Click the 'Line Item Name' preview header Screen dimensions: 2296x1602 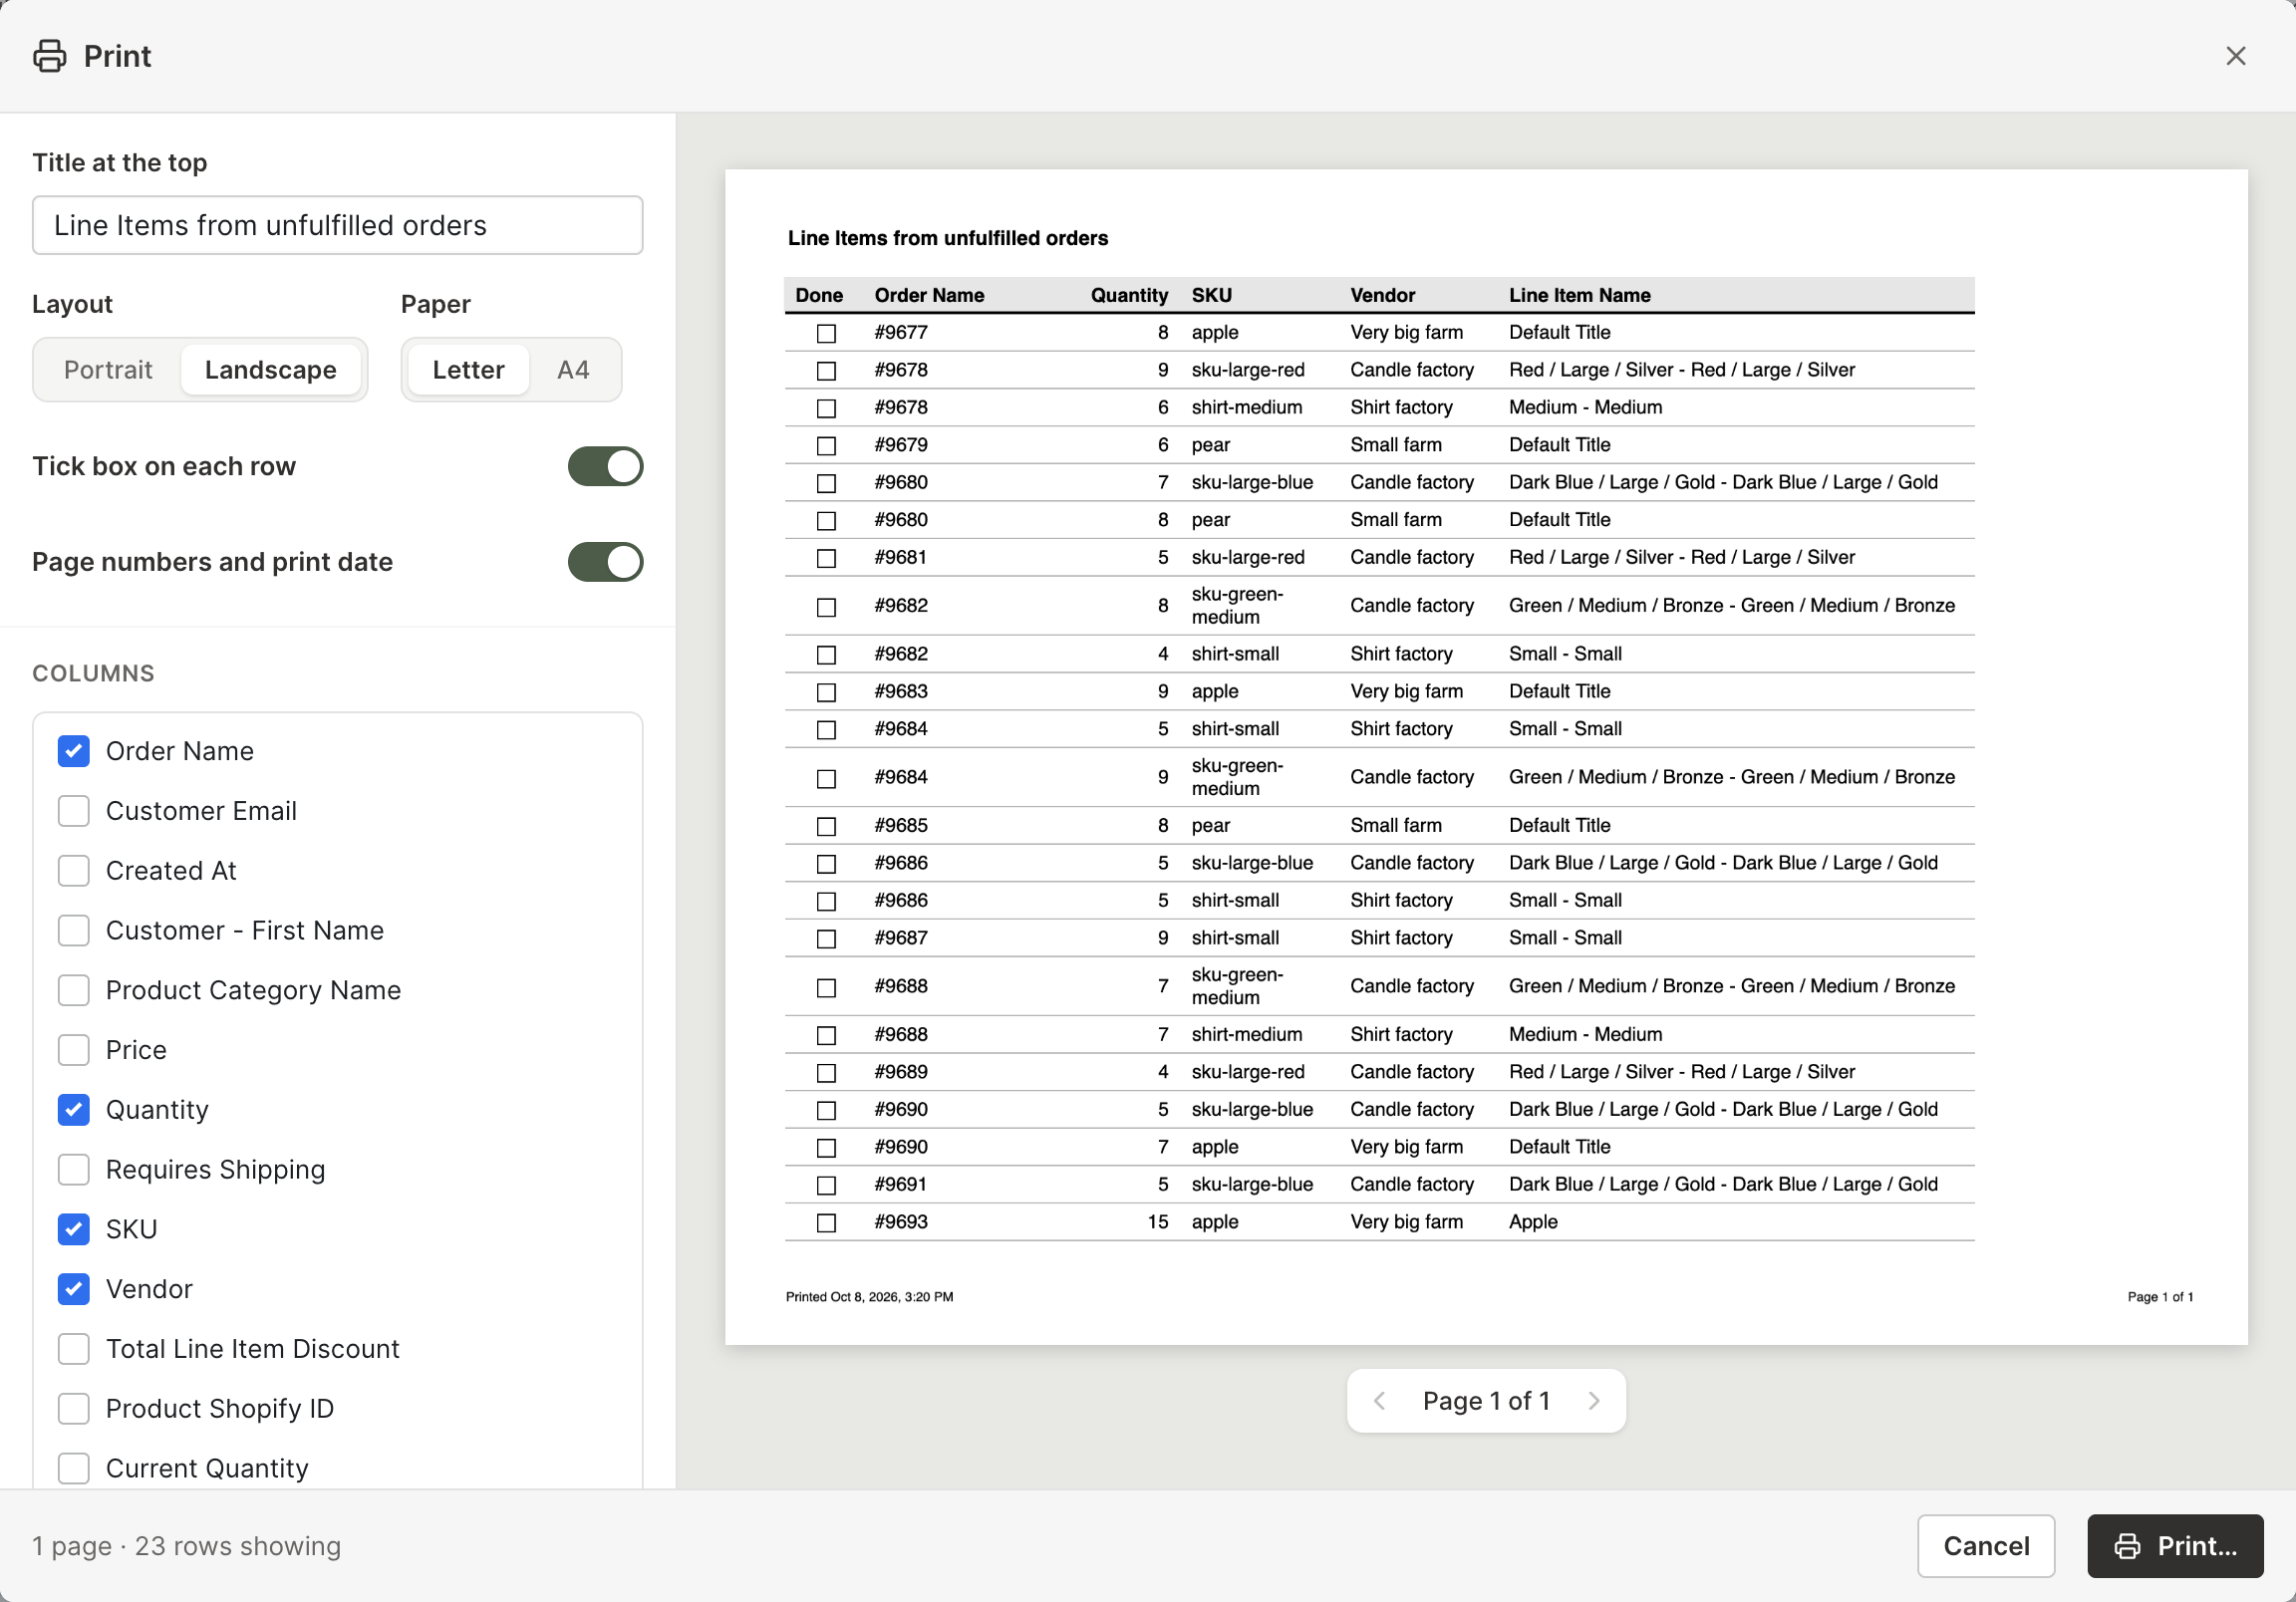coord(1579,295)
